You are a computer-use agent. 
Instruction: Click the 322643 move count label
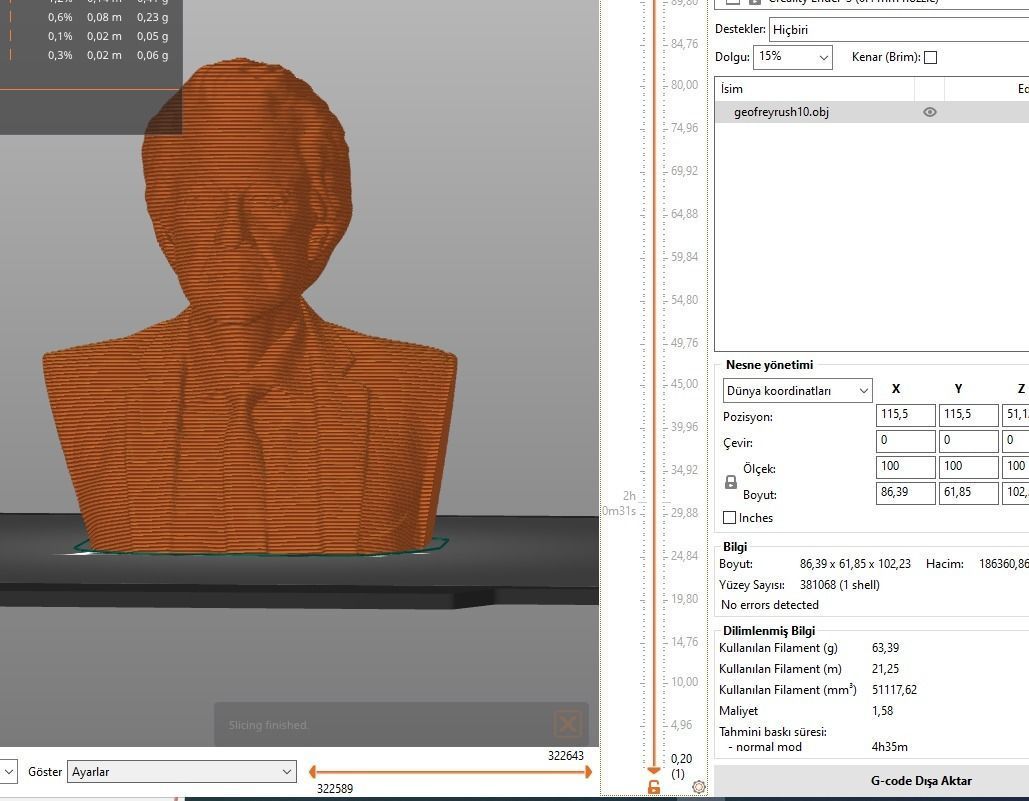pyautogui.click(x=566, y=756)
